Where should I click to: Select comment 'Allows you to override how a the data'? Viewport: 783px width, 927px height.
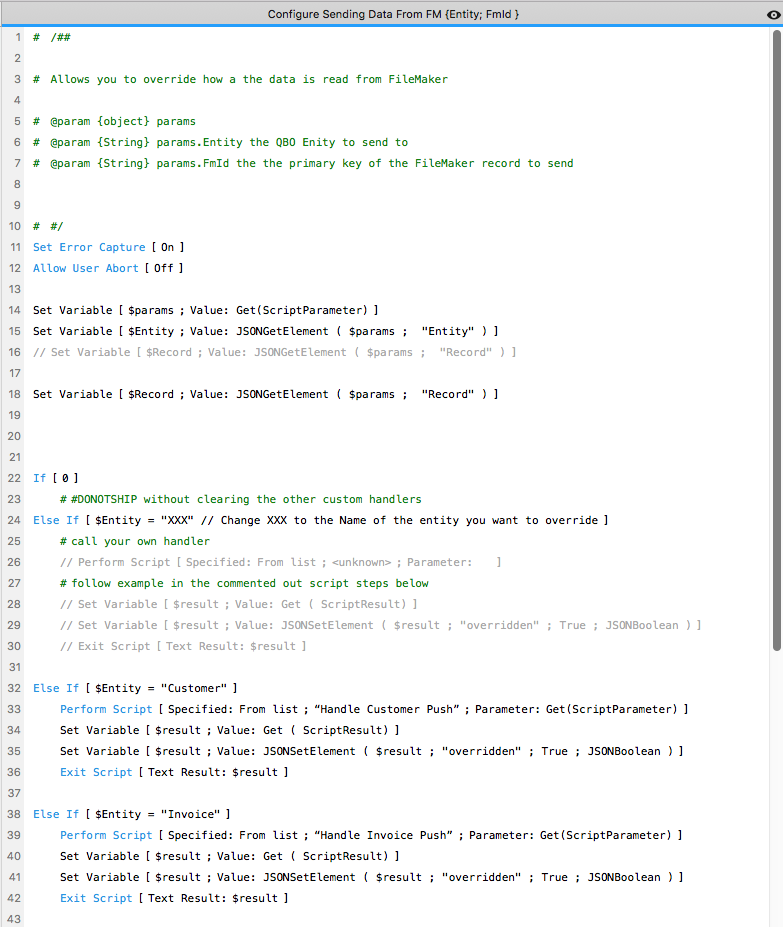tap(240, 79)
